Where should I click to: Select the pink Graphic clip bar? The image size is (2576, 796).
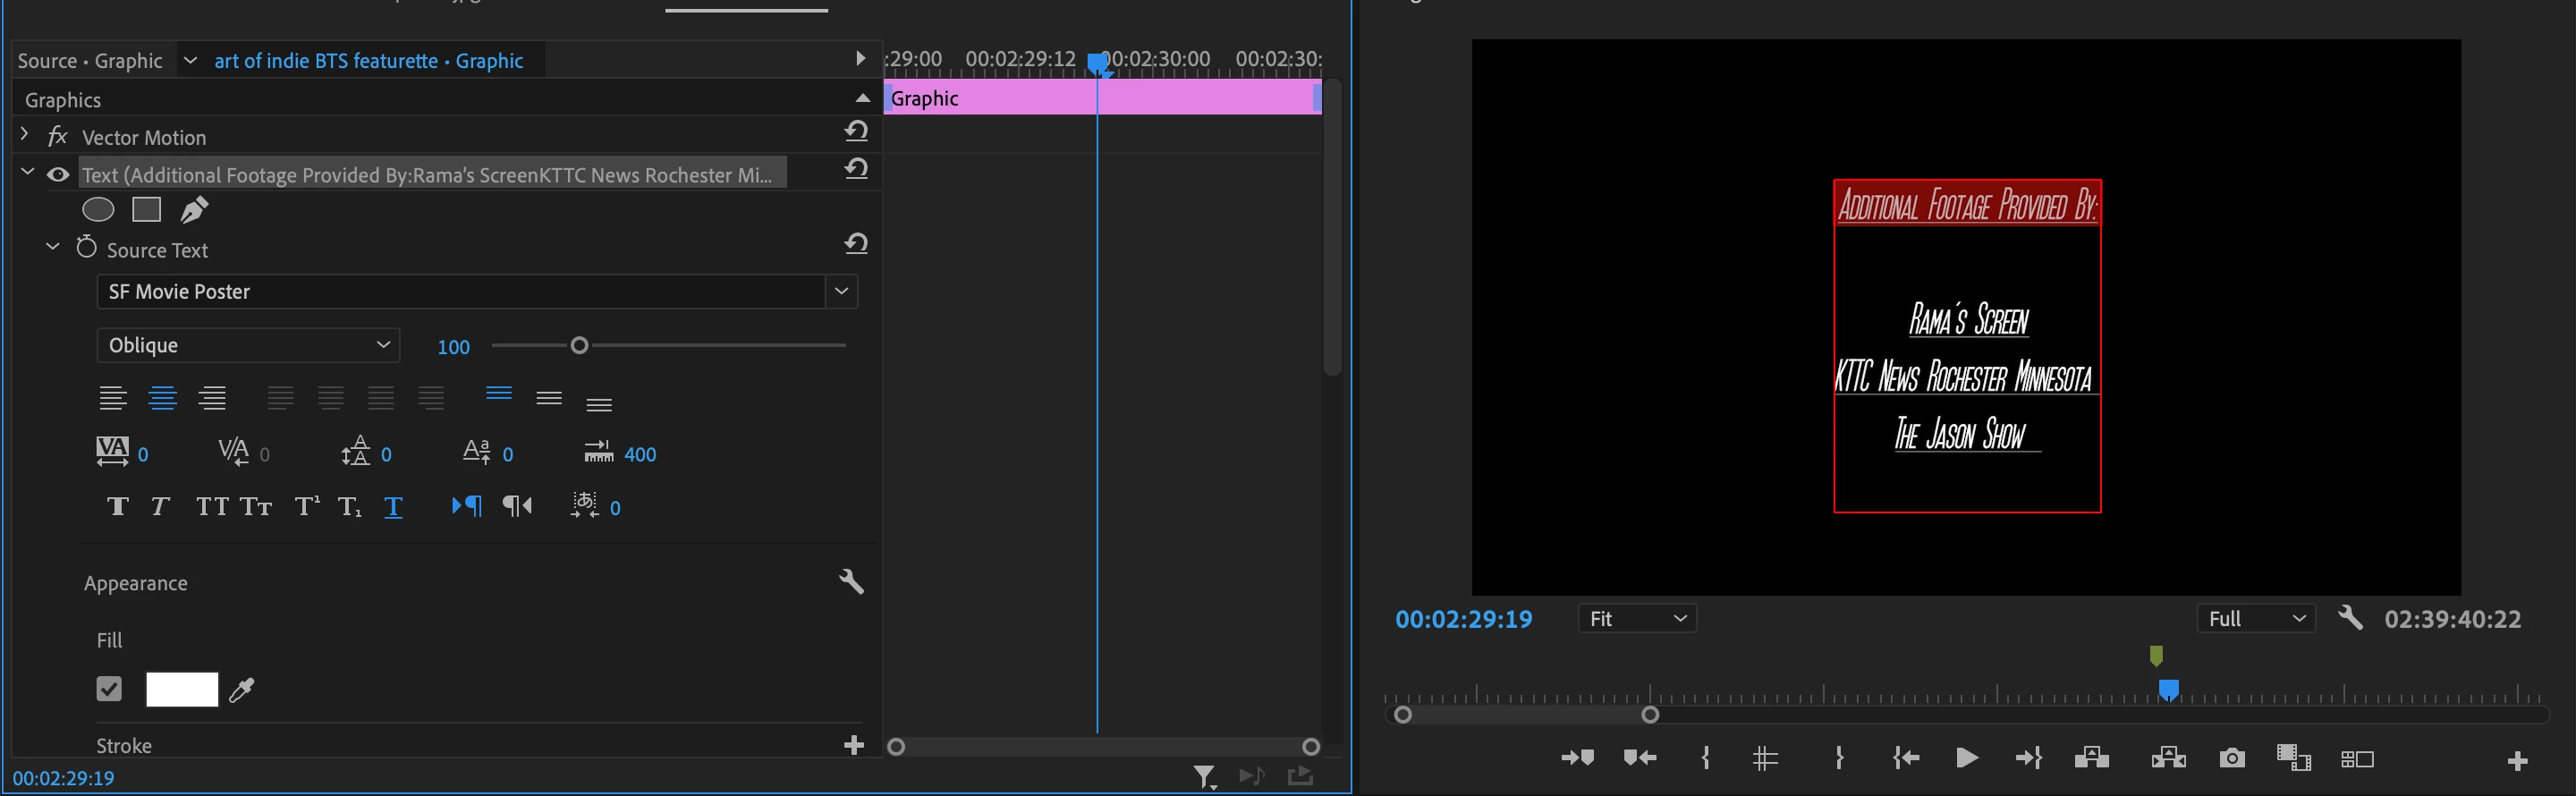coord(1102,98)
